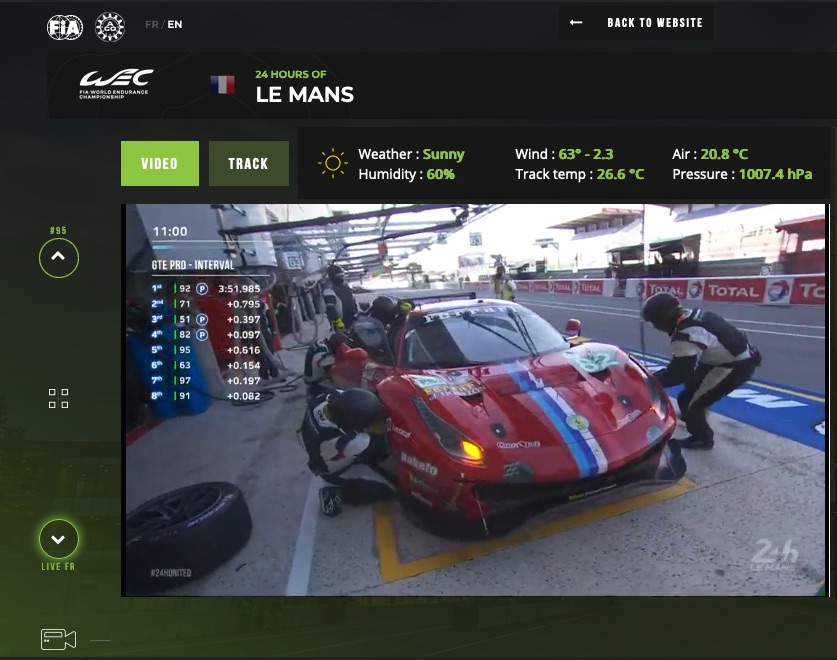Image resolution: width=837 pixels, height=660 pixels.
Task: Click the FIA logo icon
Action: coord(65,27)
